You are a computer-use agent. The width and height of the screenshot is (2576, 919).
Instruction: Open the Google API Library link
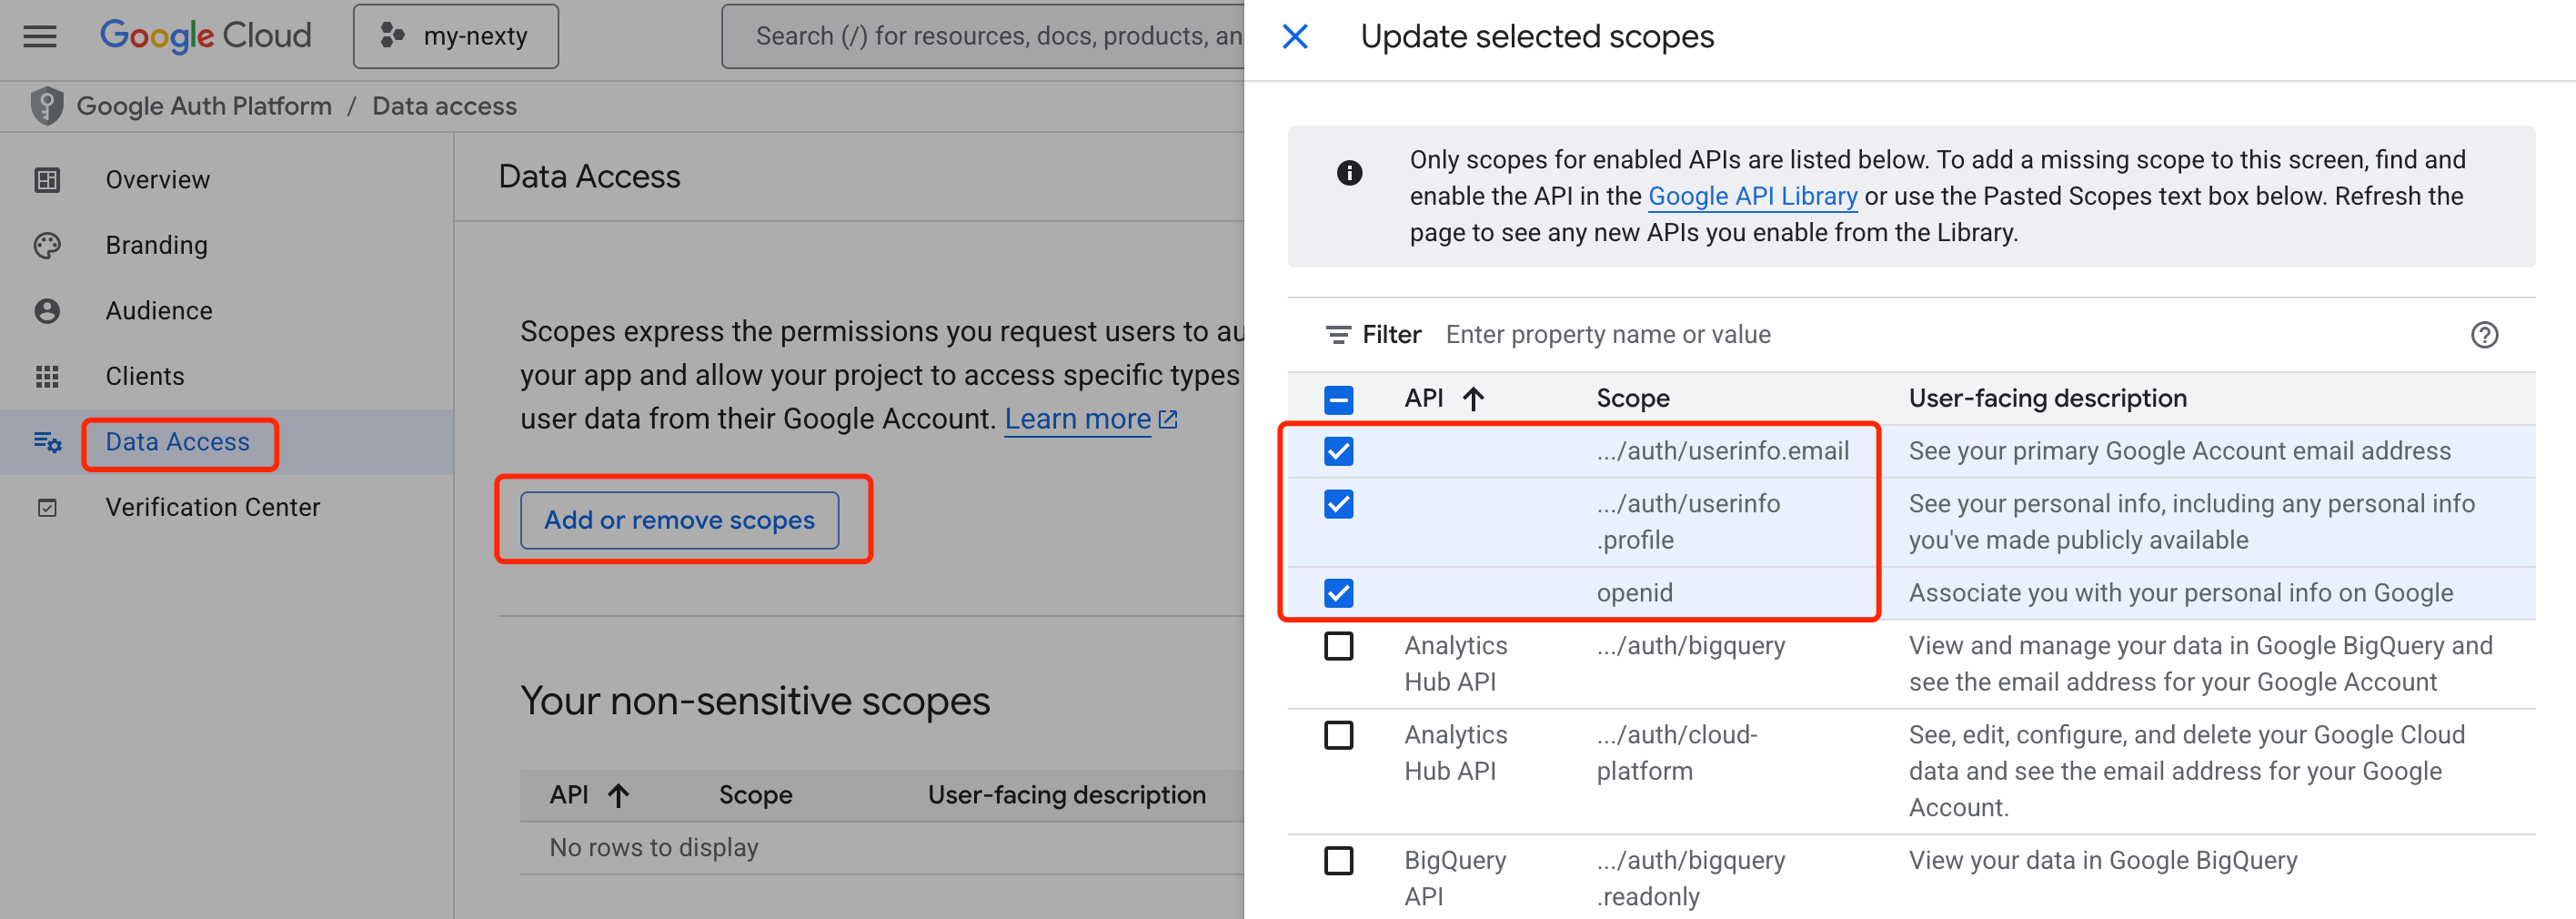point(1752,196)
